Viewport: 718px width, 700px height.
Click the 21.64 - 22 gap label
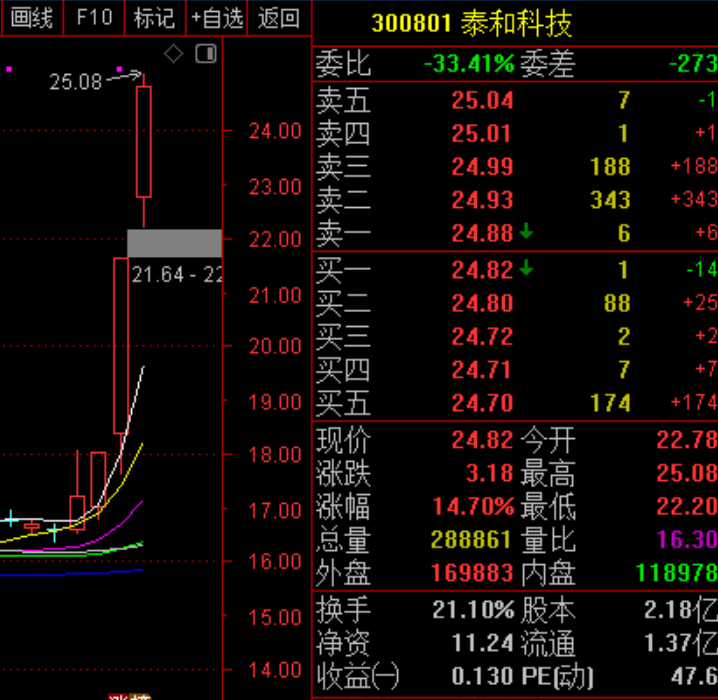177,275
